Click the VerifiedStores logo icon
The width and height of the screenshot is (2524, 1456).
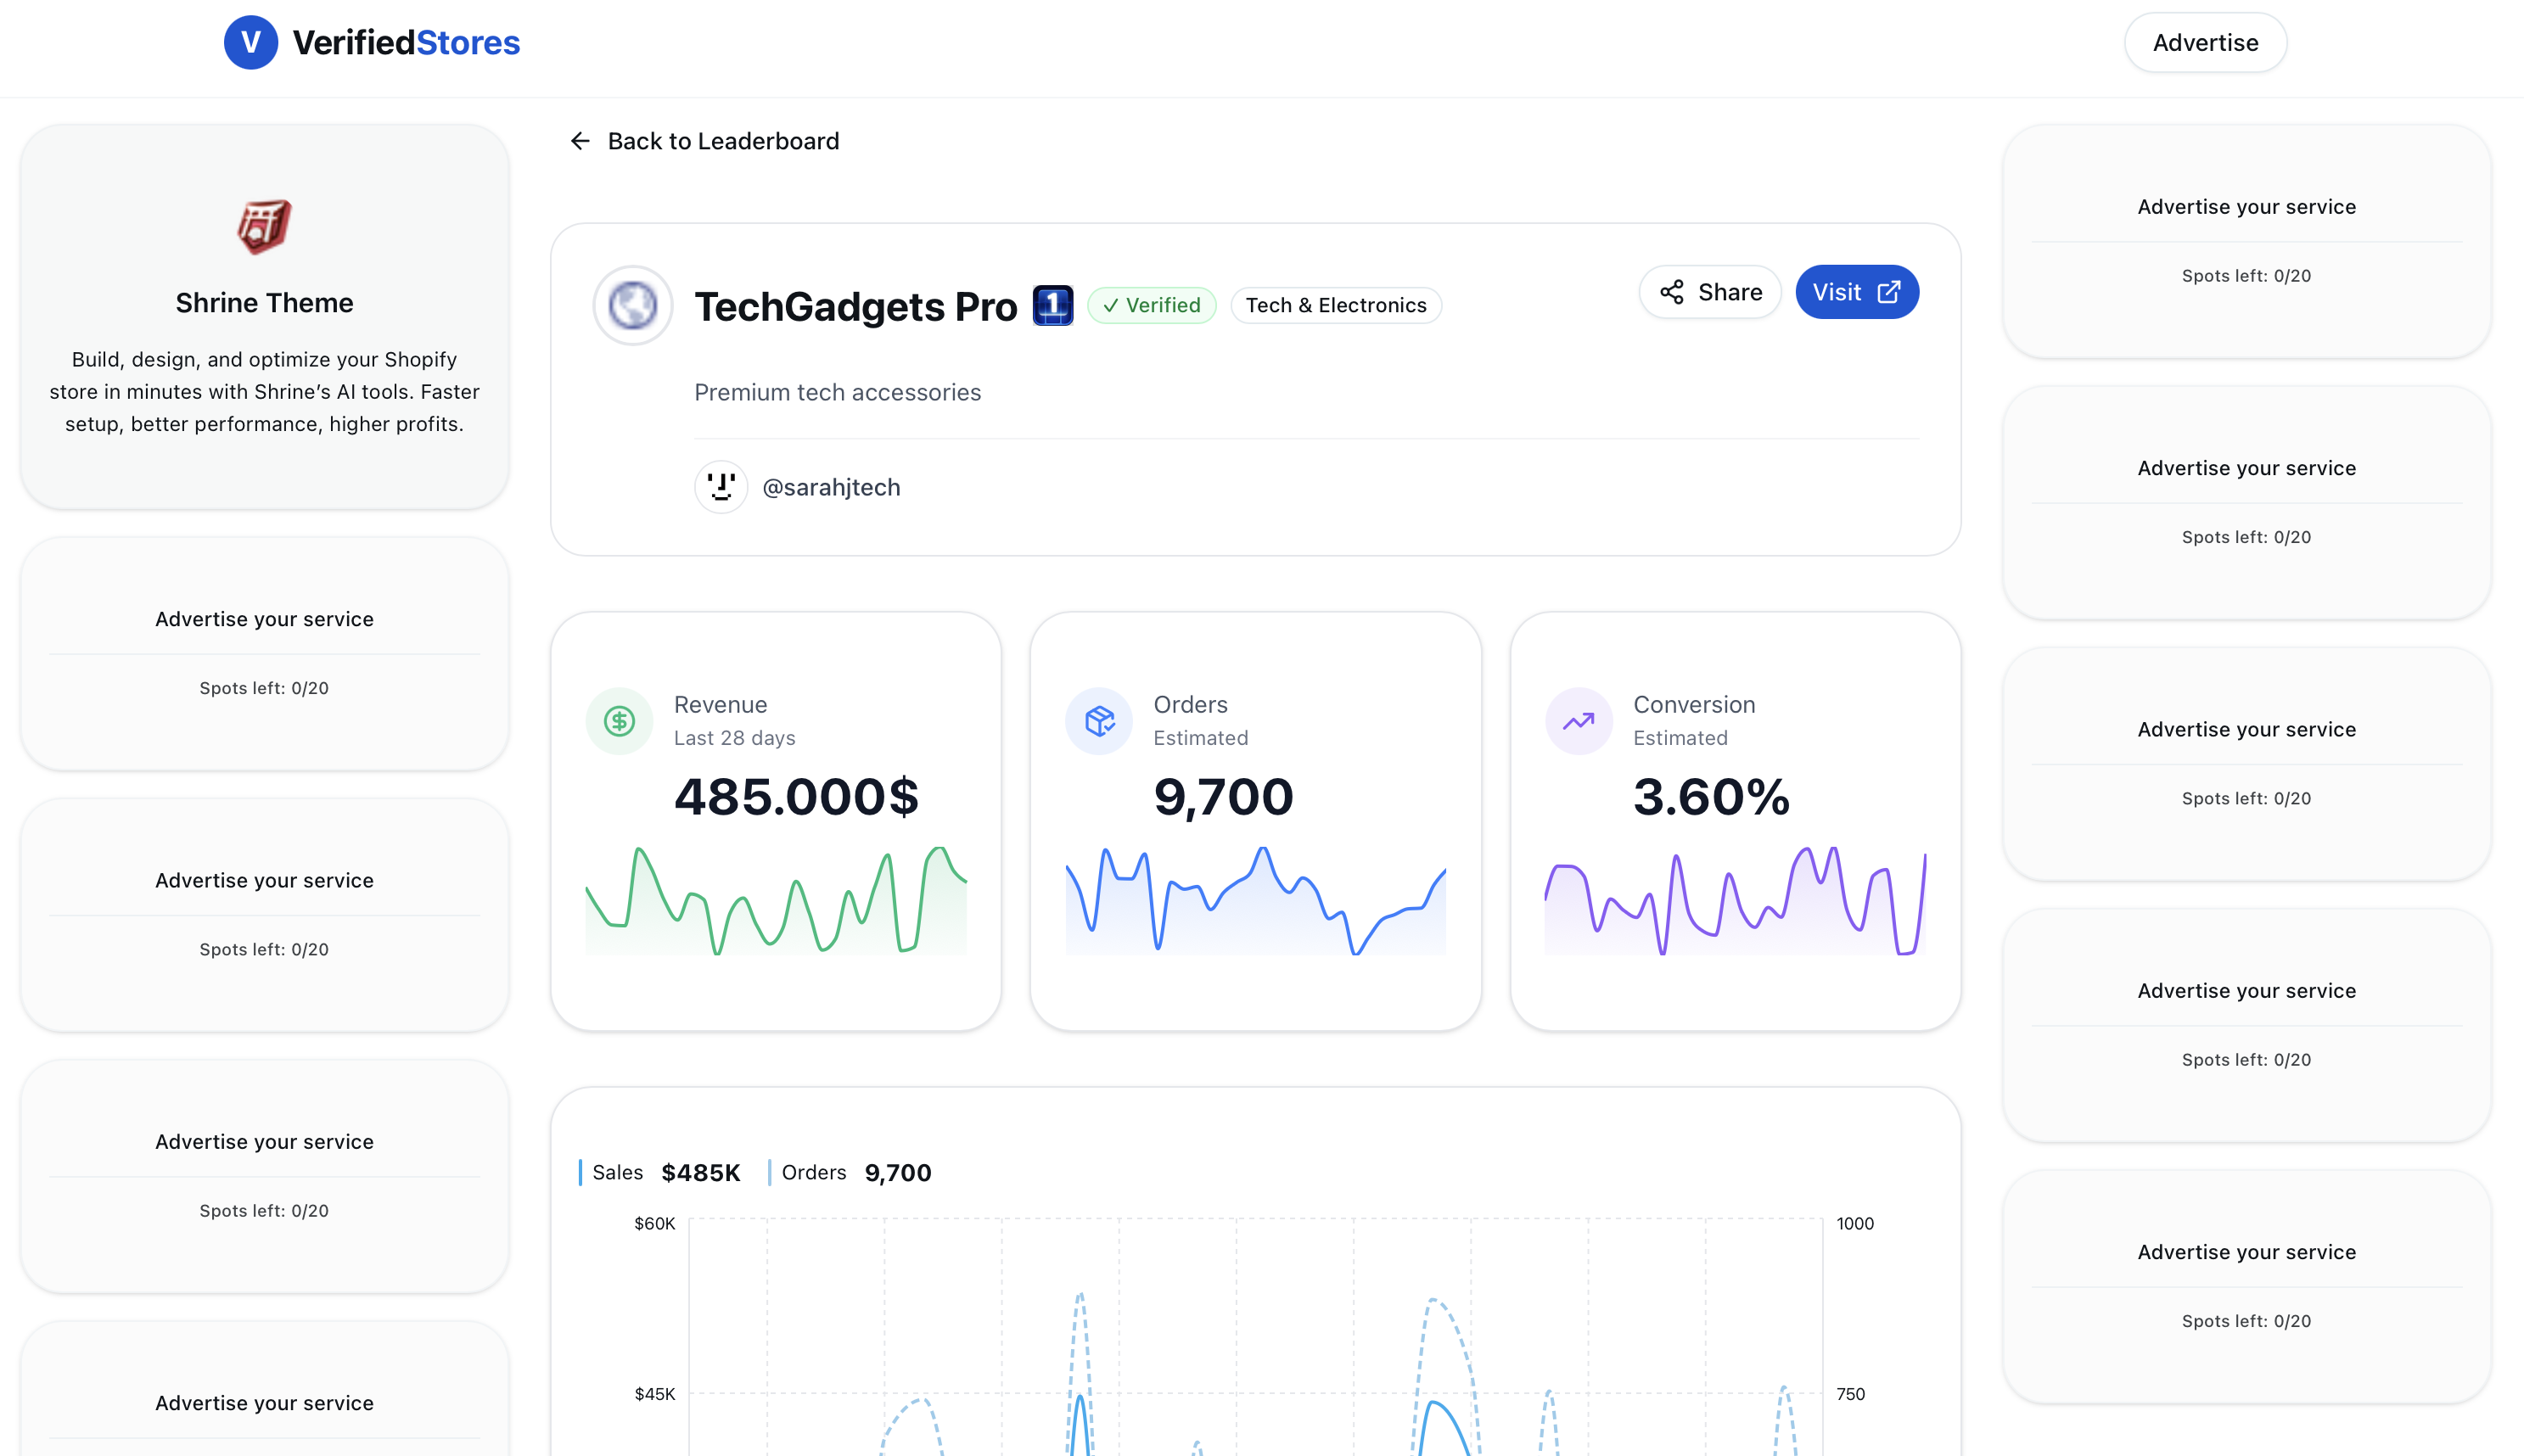click(251, 42)
